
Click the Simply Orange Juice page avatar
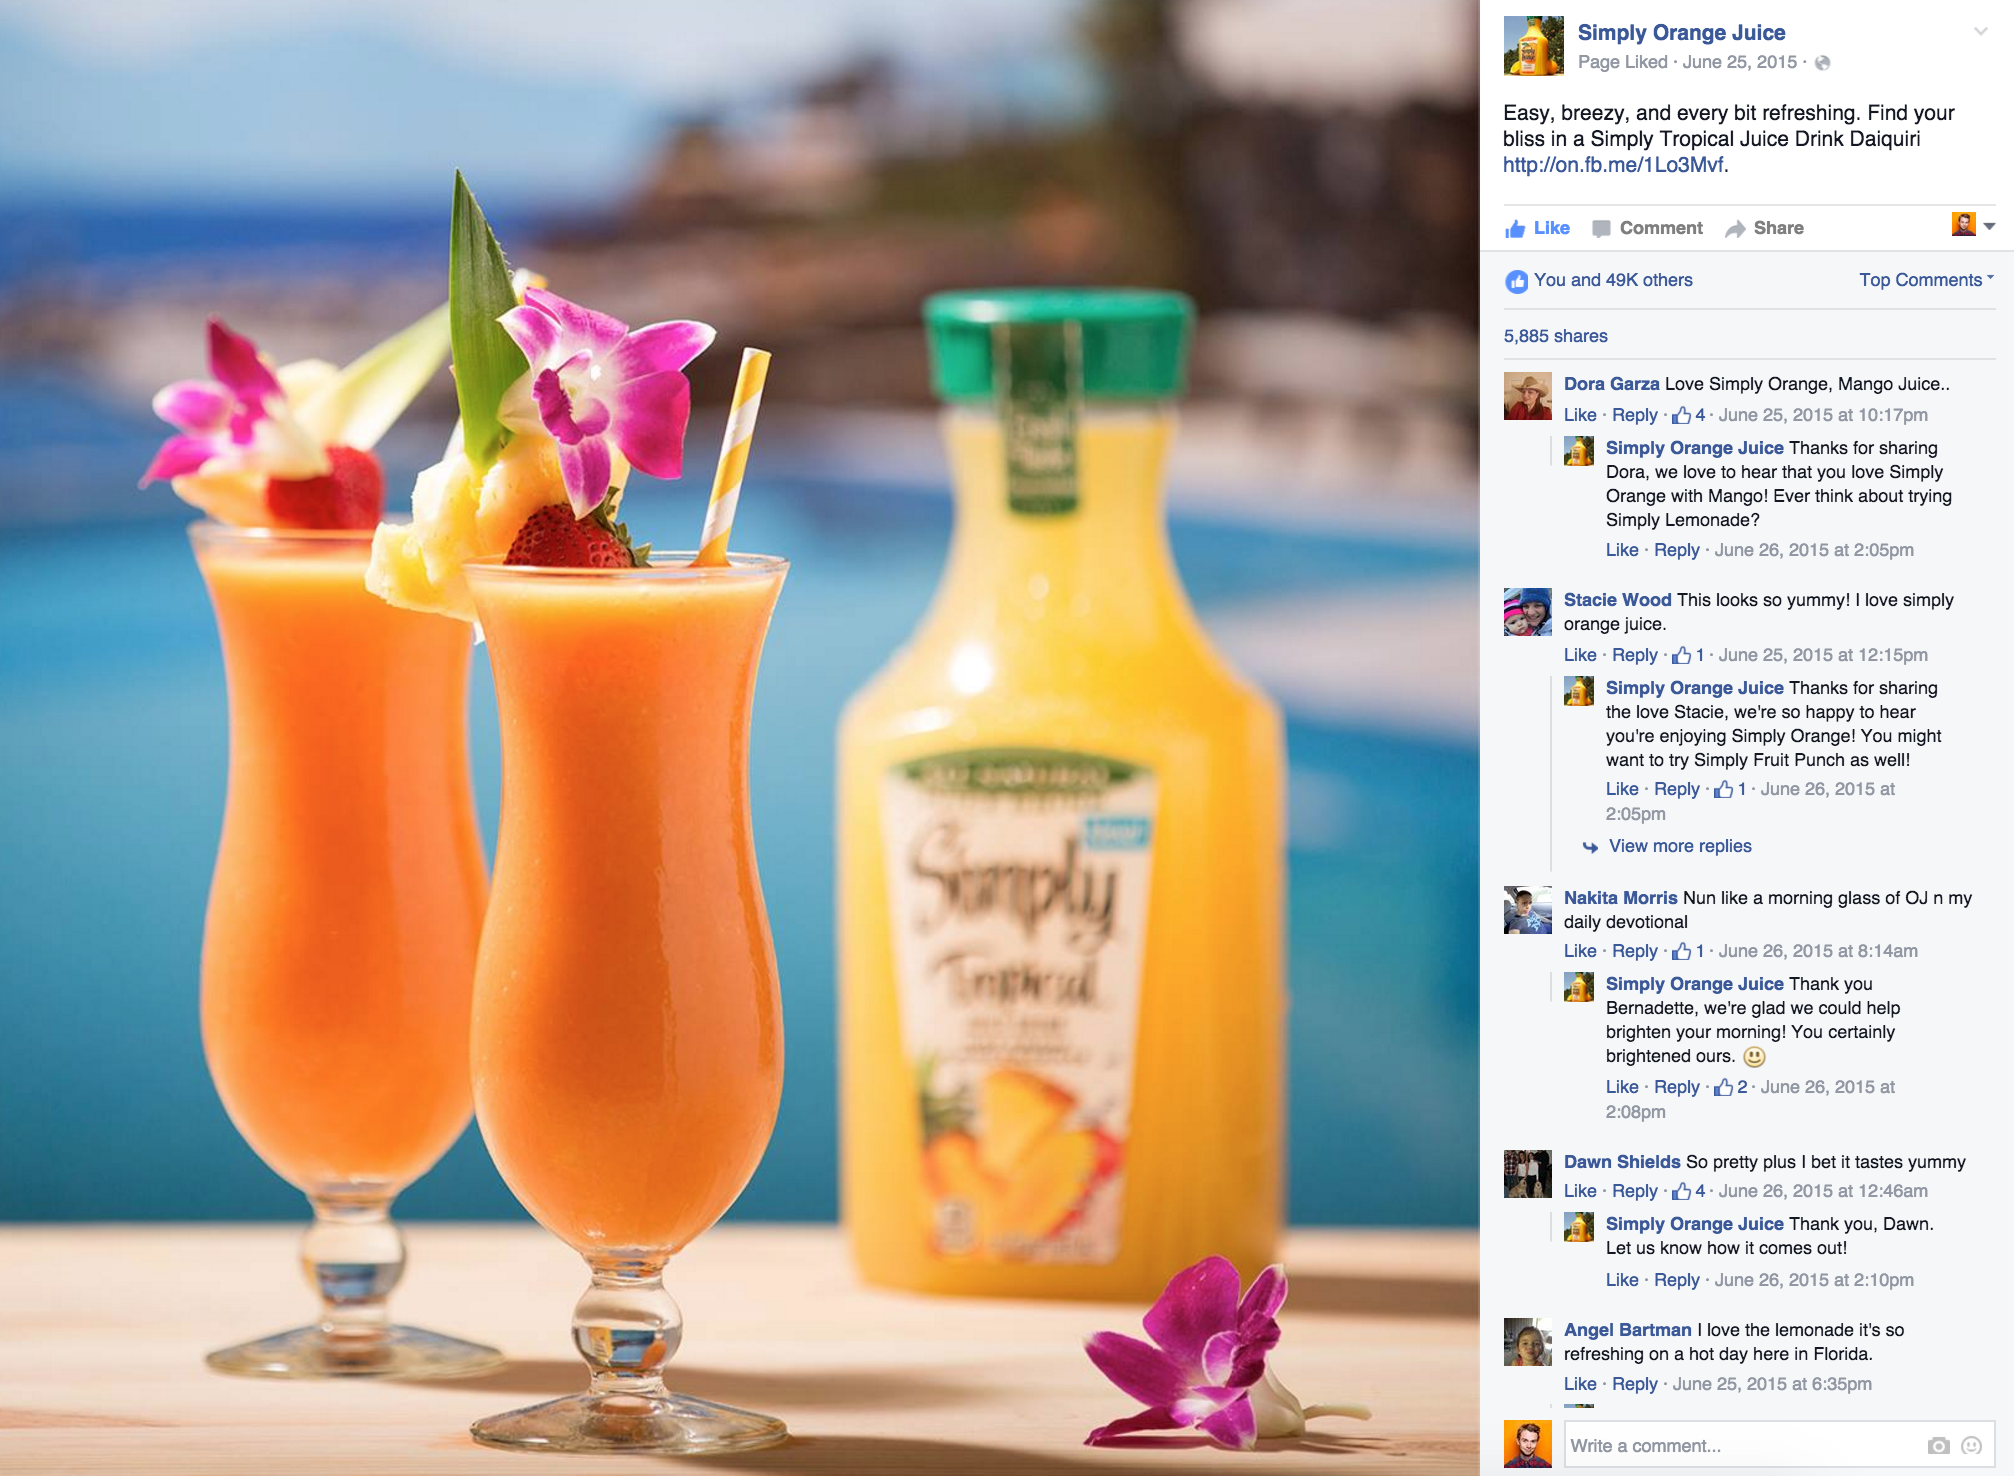click(1534, 46)
